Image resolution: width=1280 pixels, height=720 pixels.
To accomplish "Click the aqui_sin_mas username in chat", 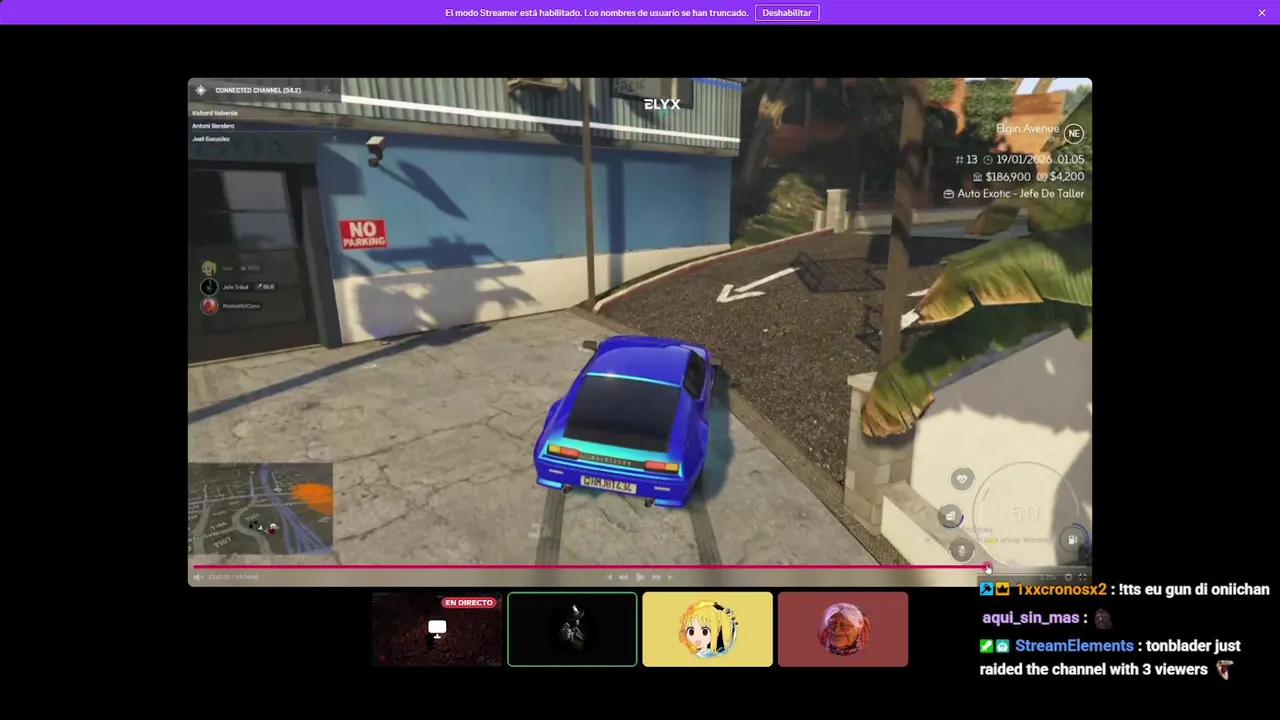I will [1032, 618].
